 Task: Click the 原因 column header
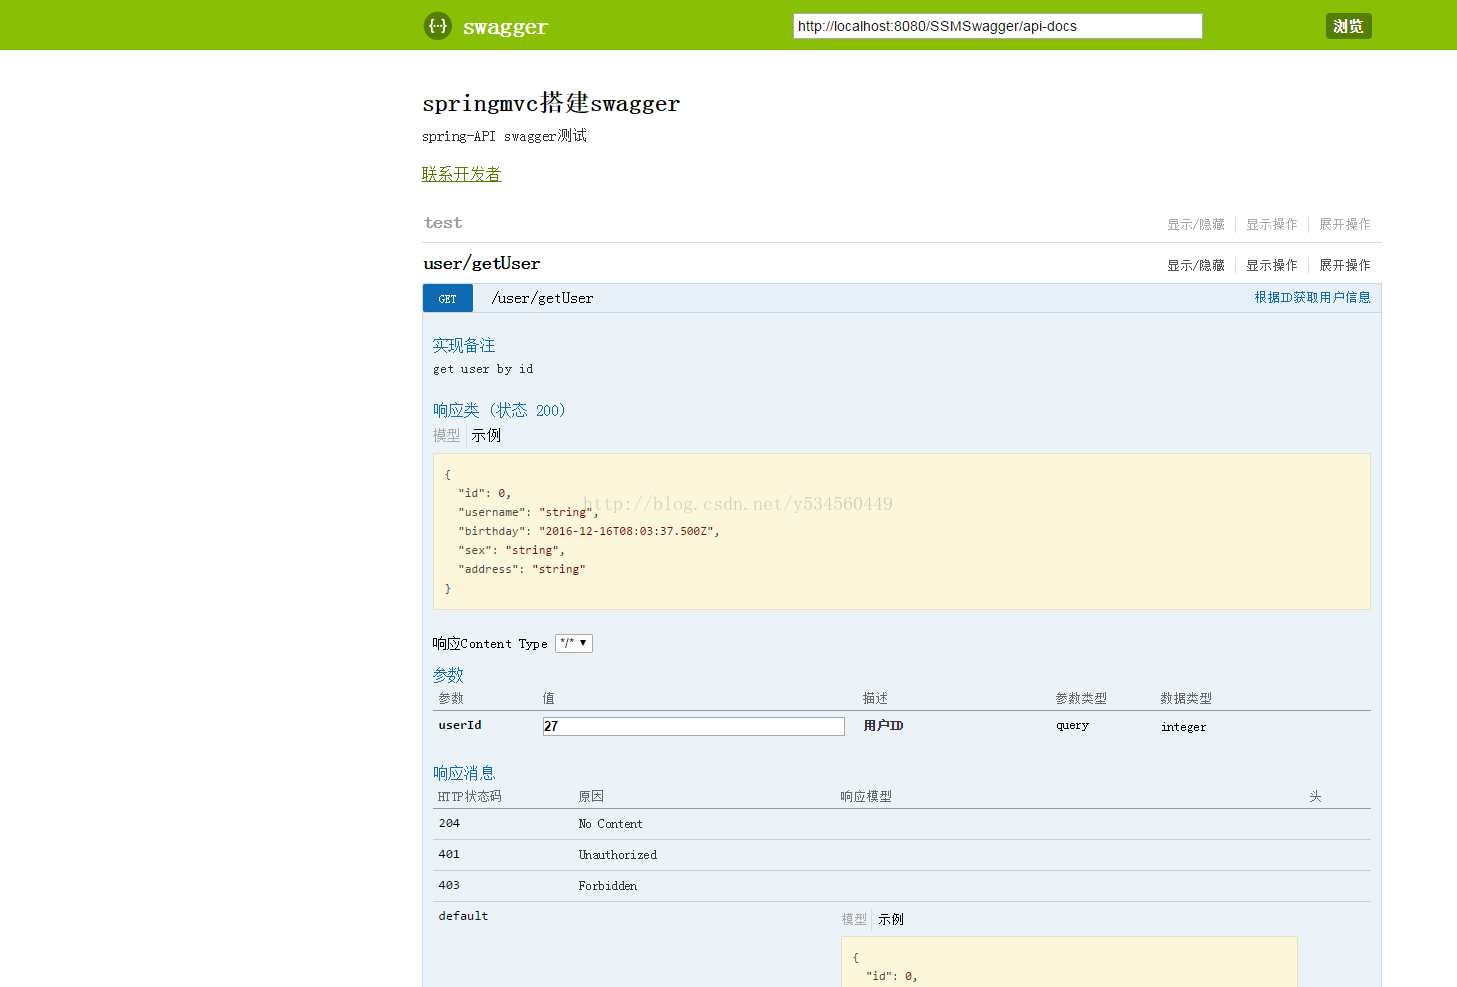[591, 796]
